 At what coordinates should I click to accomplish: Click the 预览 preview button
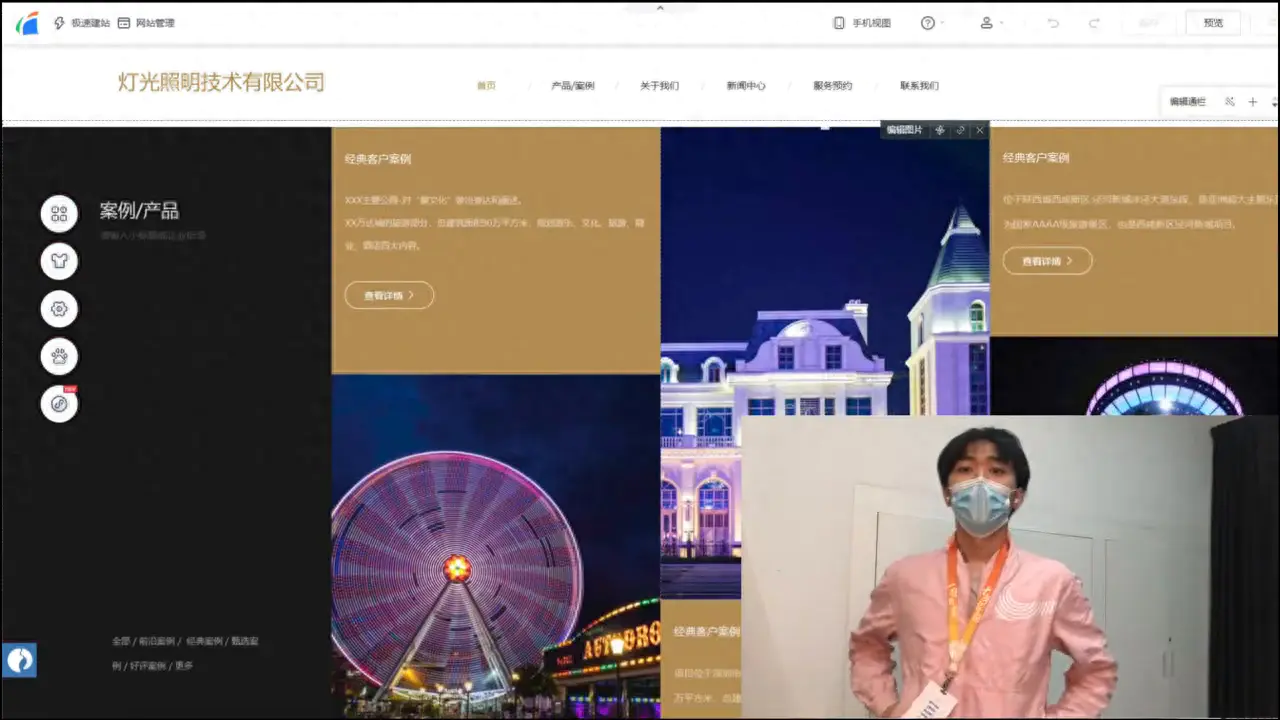(1213, 23)
